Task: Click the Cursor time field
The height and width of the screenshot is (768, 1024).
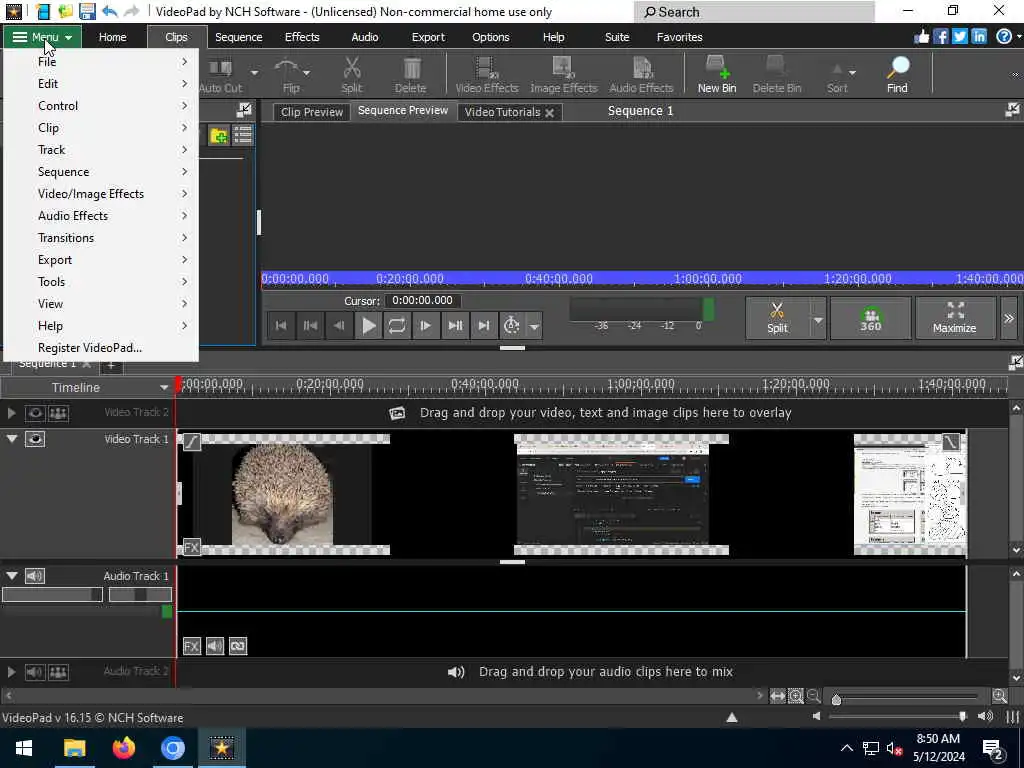Action: coord(423,300)
